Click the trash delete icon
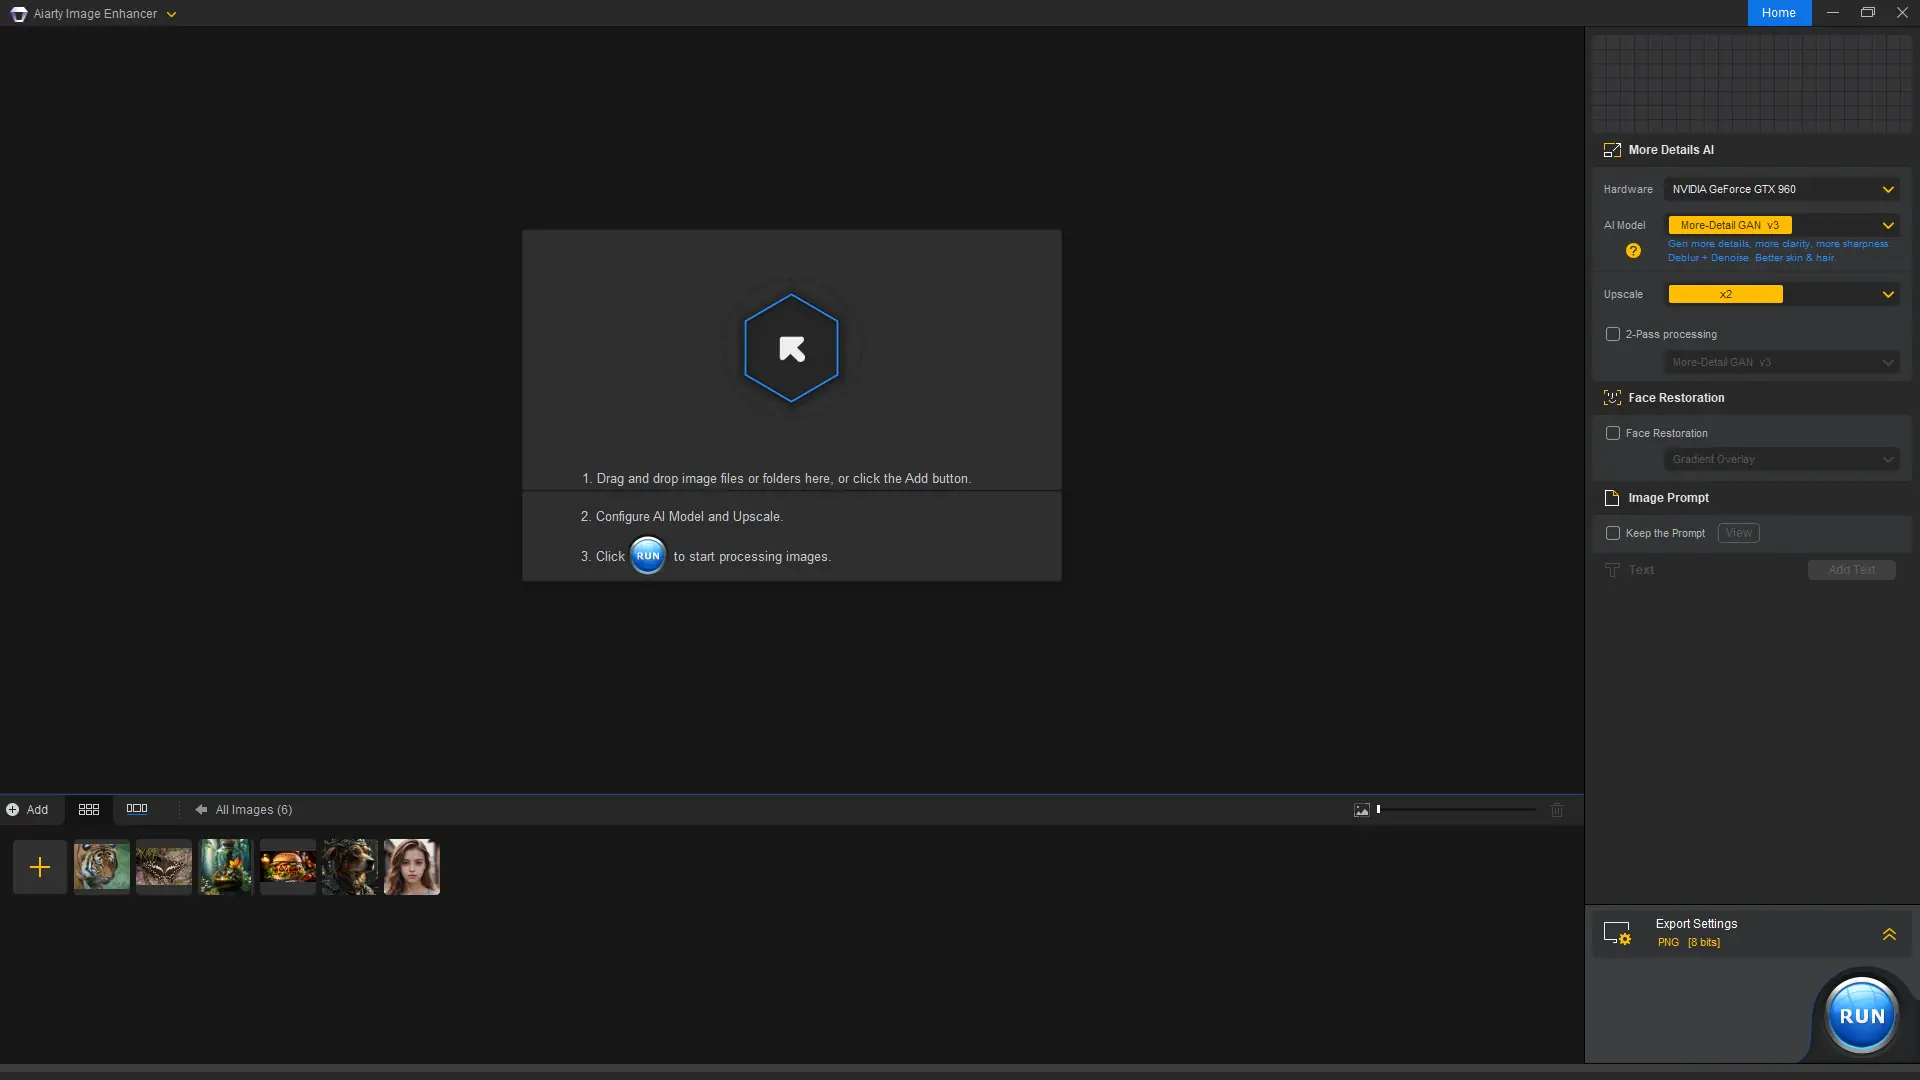The image size is (1920, 1080). (1557, 810)
